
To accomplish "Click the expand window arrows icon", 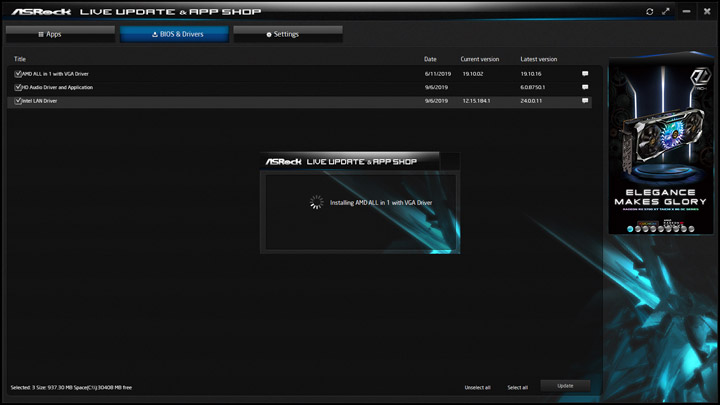I will pyautogui.click(x=666, y=11).
